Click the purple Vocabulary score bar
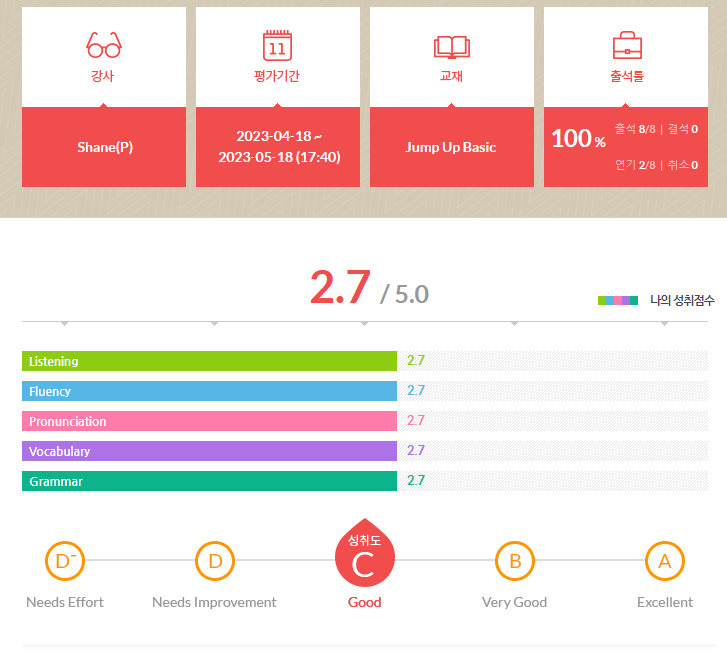 (x=209, y=451)
